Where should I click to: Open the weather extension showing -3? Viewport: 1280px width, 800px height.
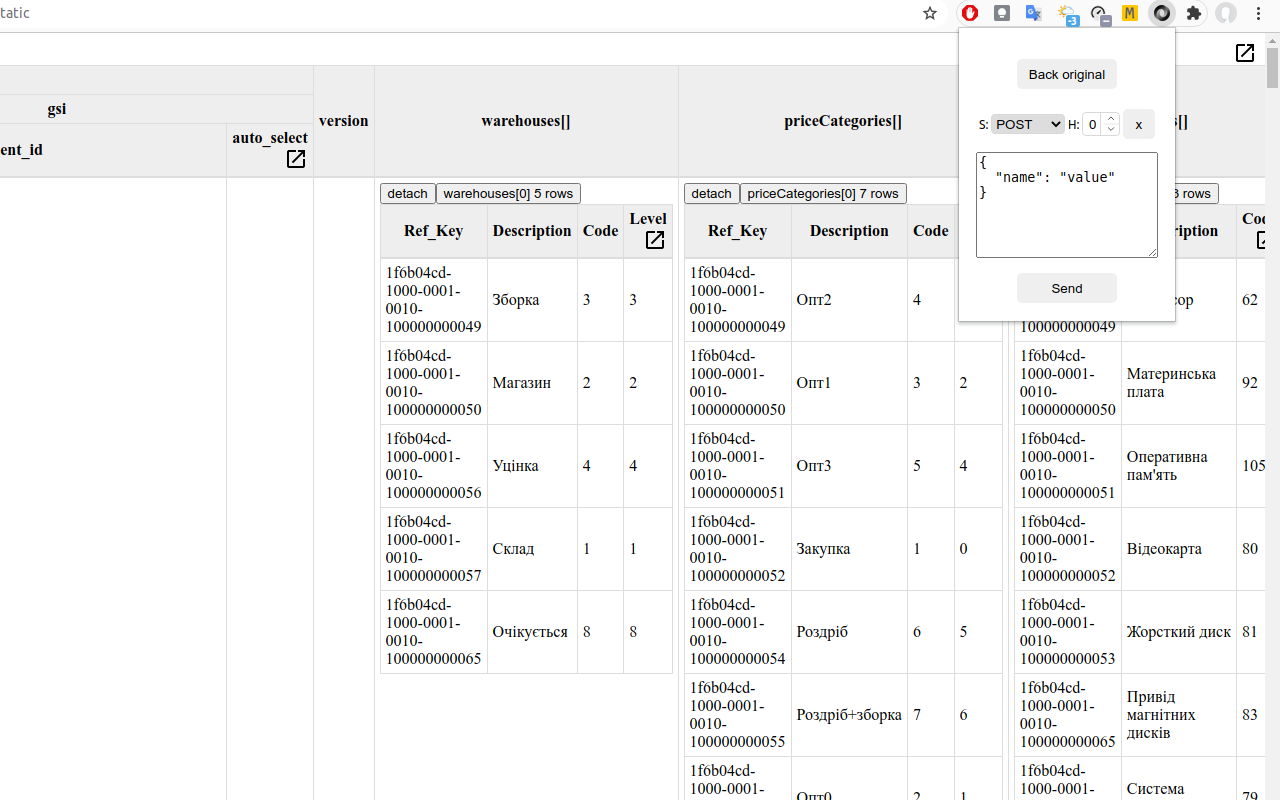click(1067, 14)
